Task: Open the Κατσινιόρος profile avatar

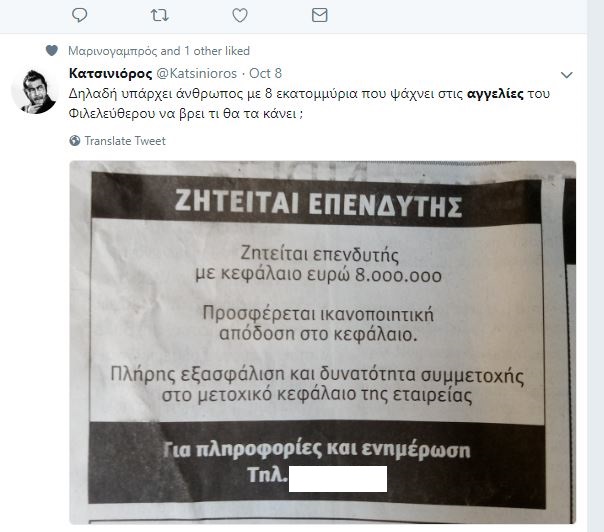Action: [x=35, y=92]
